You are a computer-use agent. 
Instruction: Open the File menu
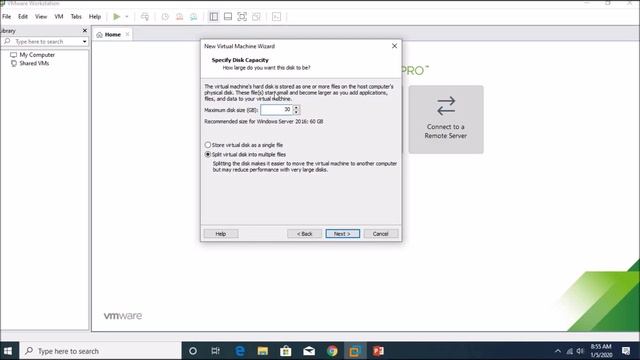click(x=7, y=17)
